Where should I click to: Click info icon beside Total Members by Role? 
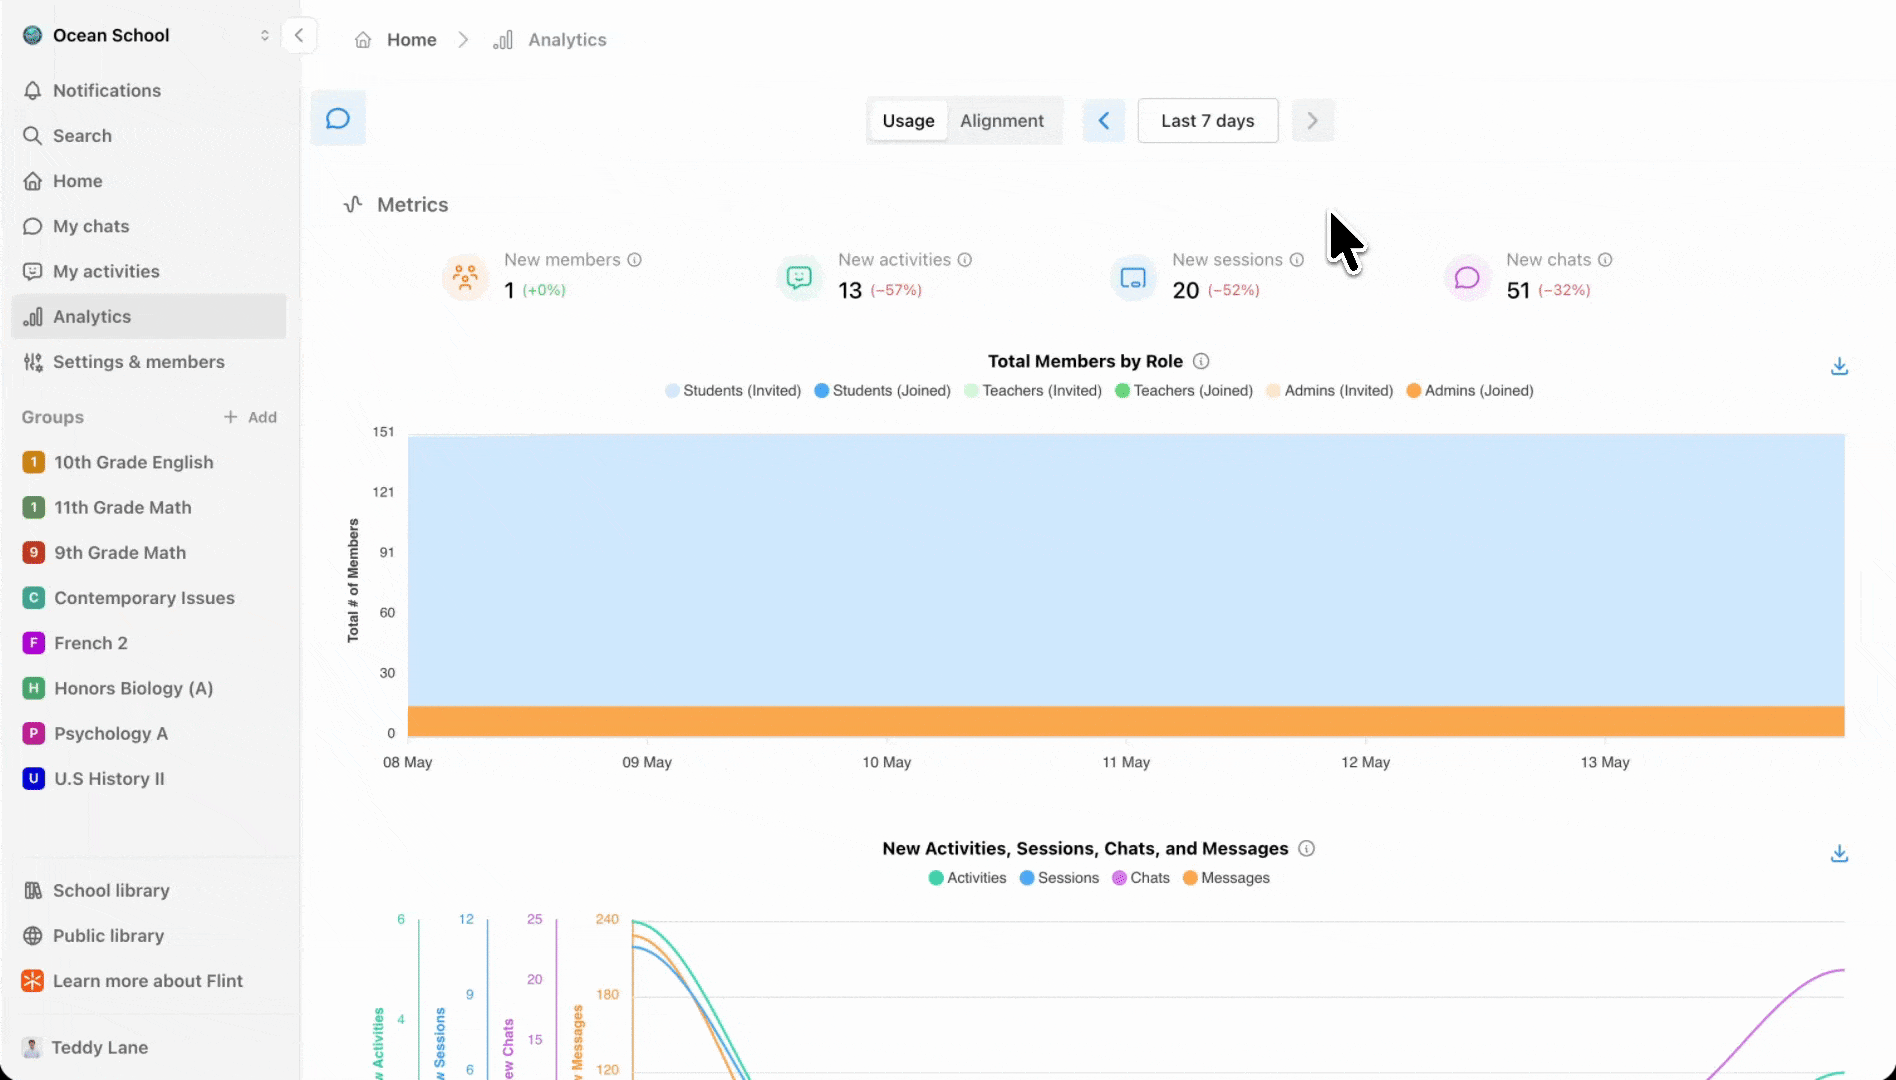point(1201,361)
